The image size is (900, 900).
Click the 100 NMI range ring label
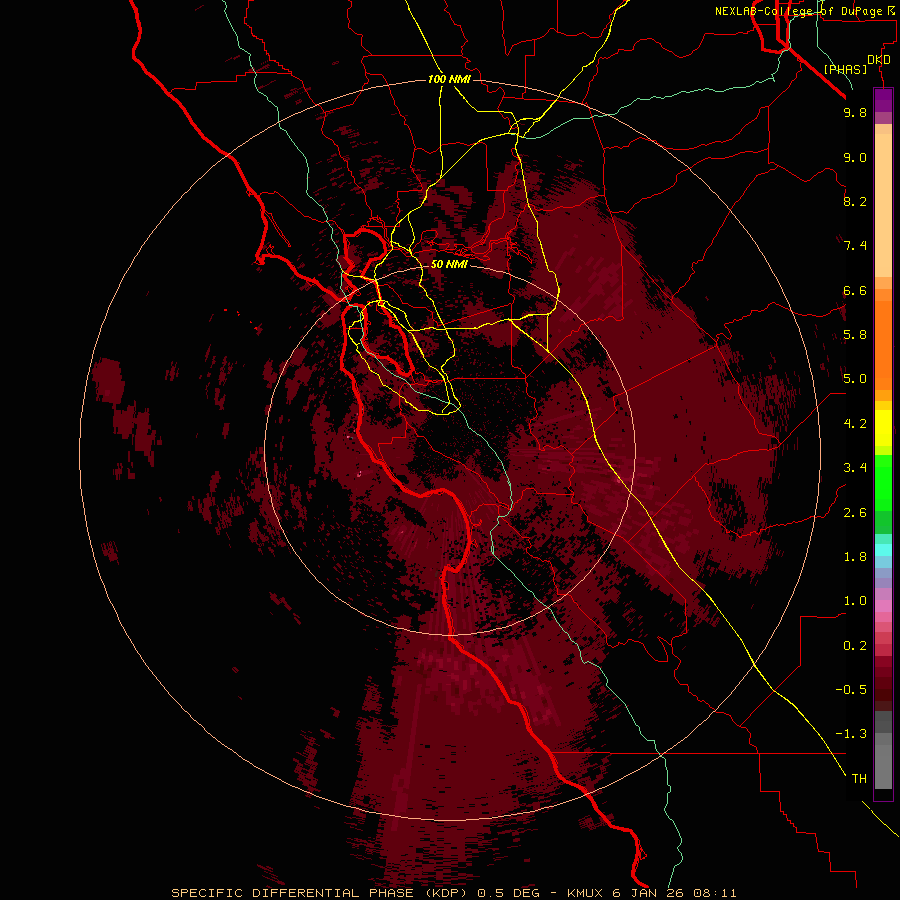(x=449, y=79)
